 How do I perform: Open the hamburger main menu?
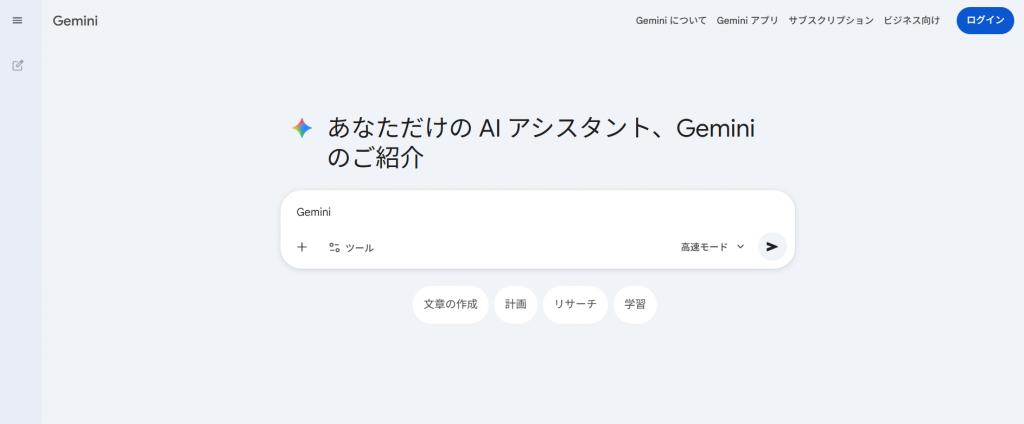(17, 21)
